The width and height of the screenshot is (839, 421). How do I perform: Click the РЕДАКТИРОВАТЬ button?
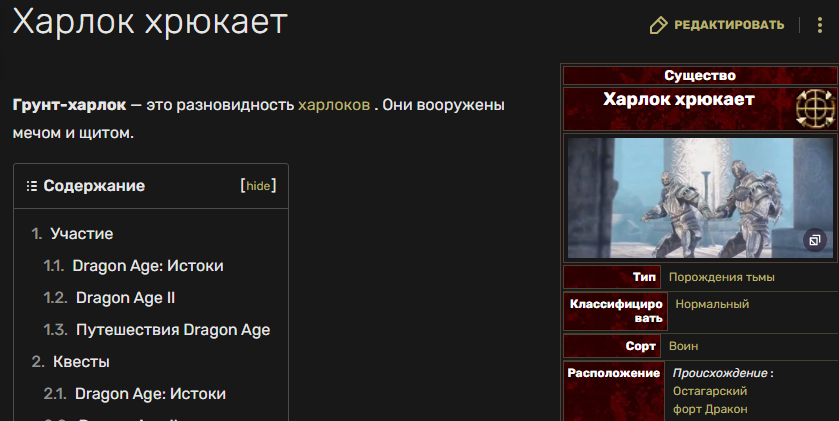(x=717, y=25)
